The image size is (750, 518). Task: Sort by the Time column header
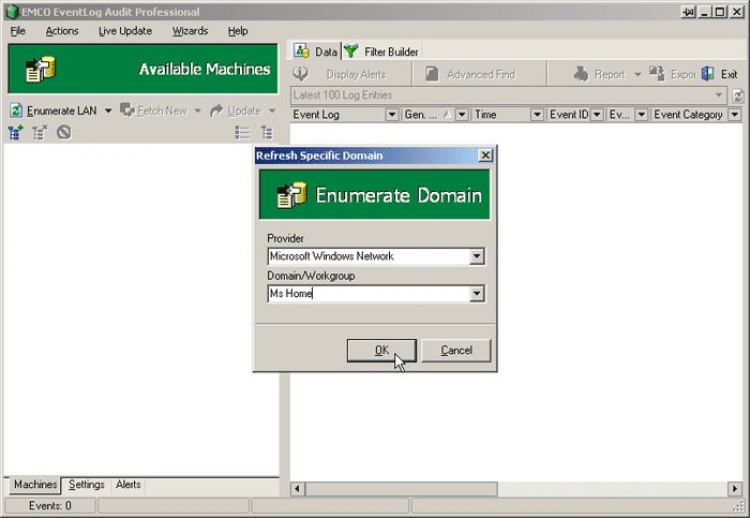point(485,115)
